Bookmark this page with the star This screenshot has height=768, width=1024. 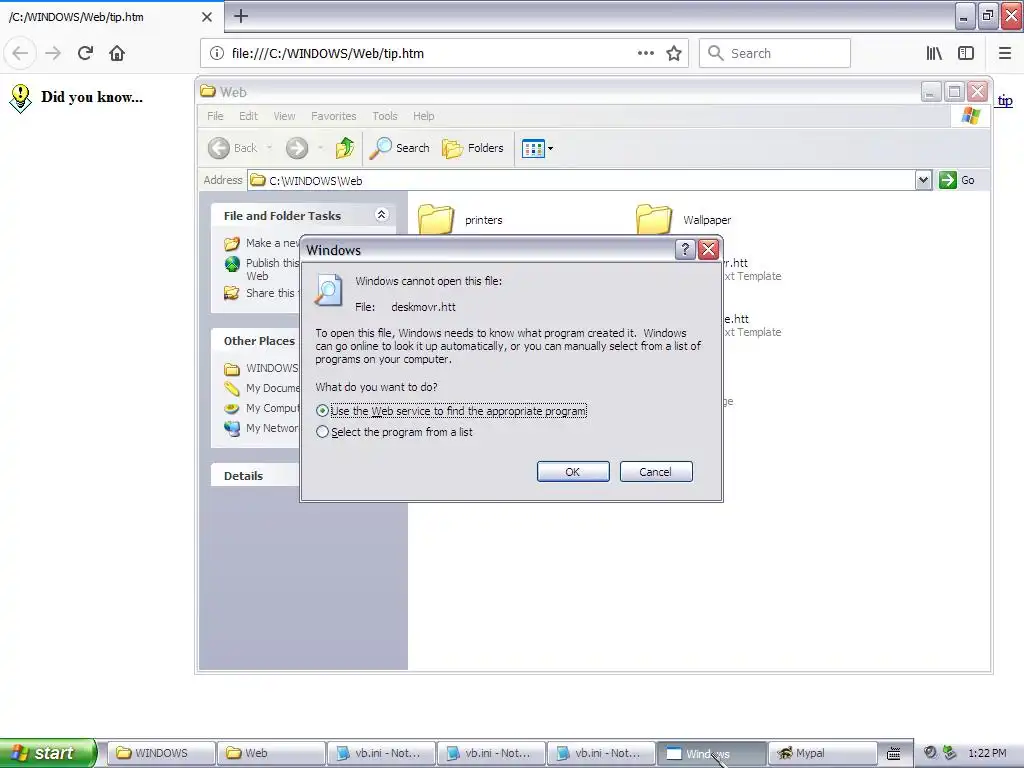click(x=673, y=53)
